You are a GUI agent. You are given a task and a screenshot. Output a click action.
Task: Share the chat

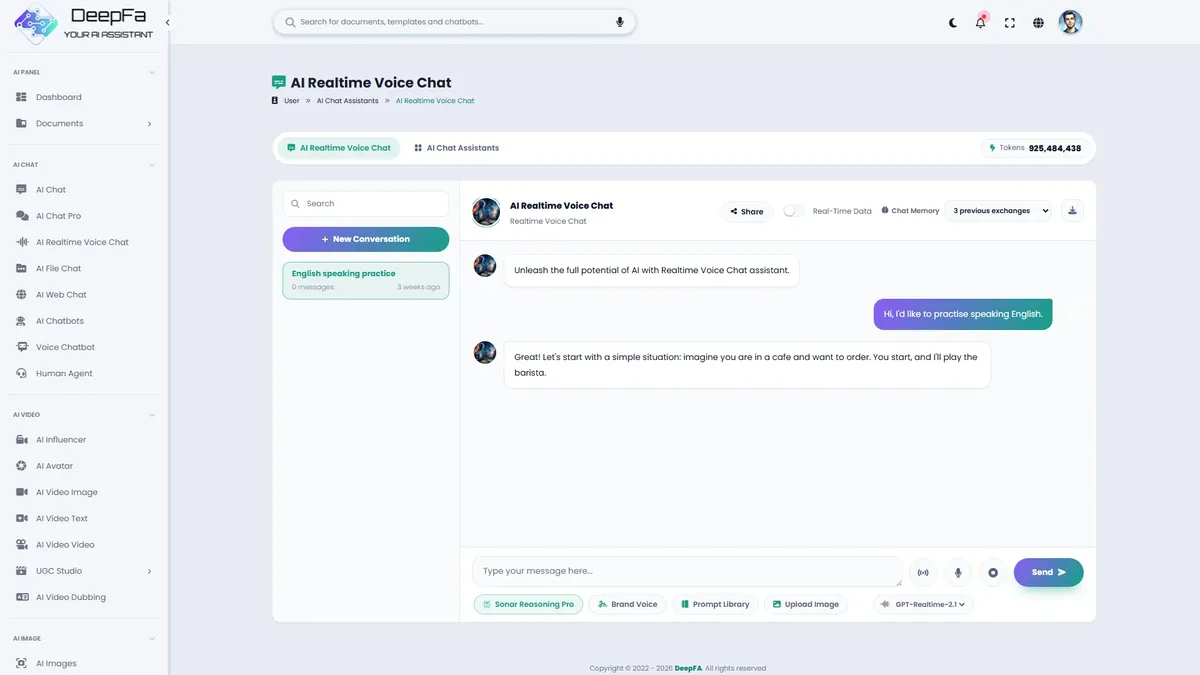pyautogui.click(x=746, y=211)
